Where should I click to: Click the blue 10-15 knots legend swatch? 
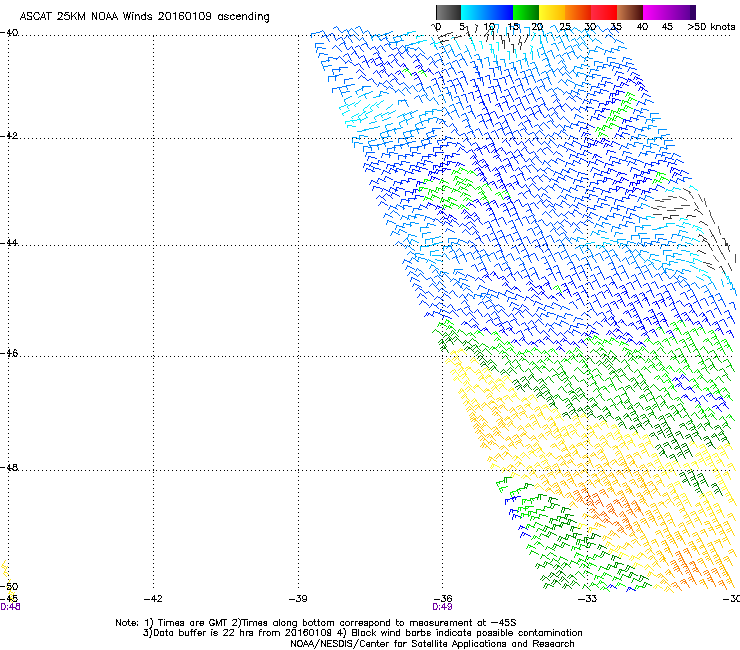tap(500, 12)
